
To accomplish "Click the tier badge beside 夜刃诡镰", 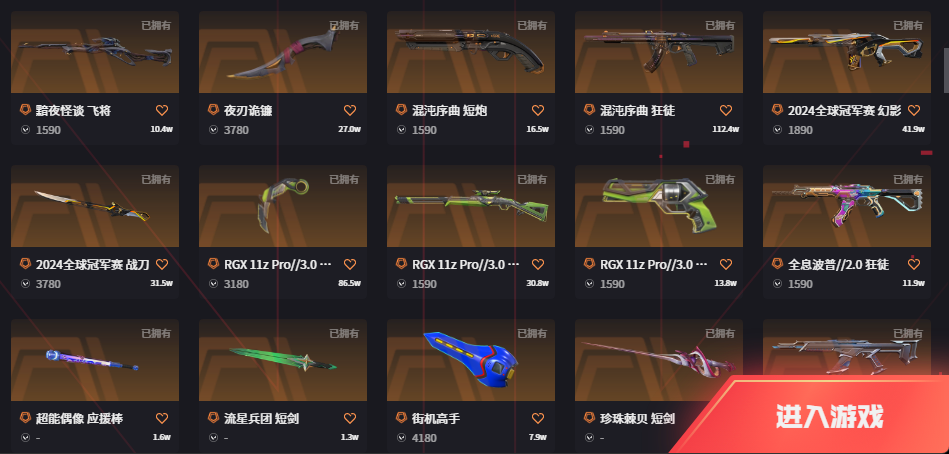I will [214, 110].
